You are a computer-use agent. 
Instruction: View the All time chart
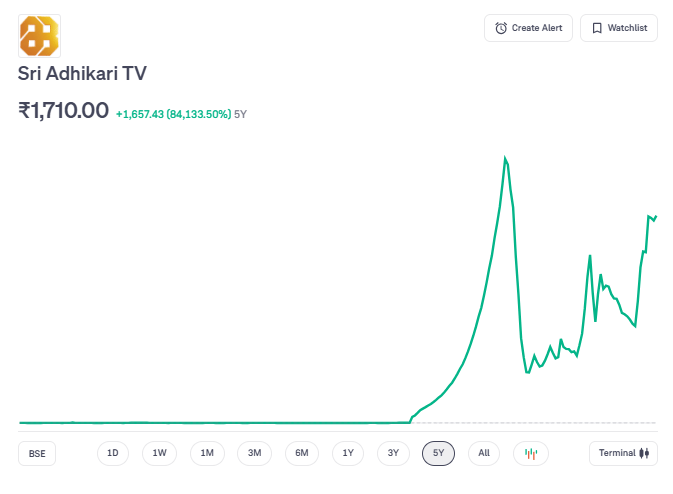(x=484, y=453)
